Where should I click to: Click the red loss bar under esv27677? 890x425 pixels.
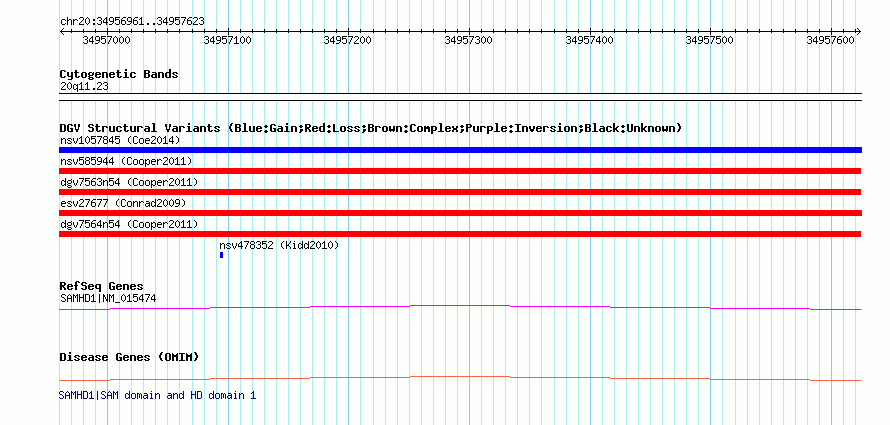tap(460, 213)
